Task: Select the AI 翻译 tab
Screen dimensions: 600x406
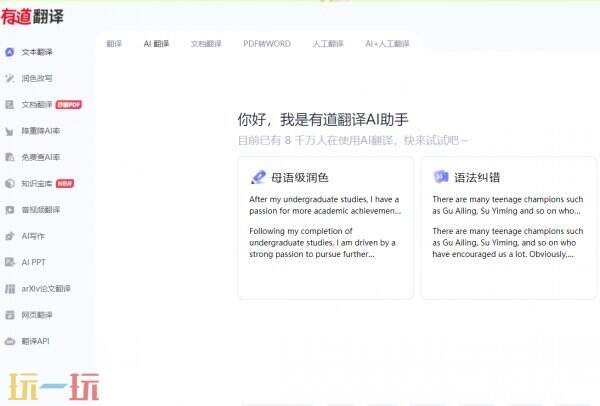Action: [x=156, y=44]
